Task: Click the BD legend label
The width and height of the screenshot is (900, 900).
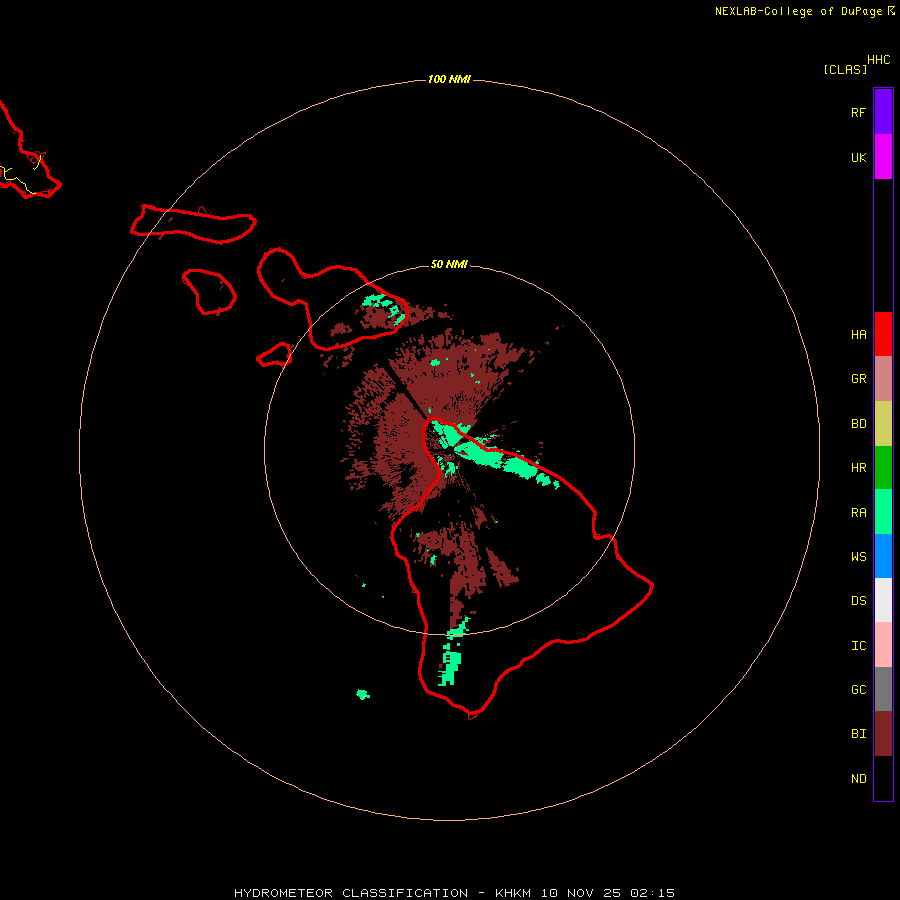Action: pos(858,424)
